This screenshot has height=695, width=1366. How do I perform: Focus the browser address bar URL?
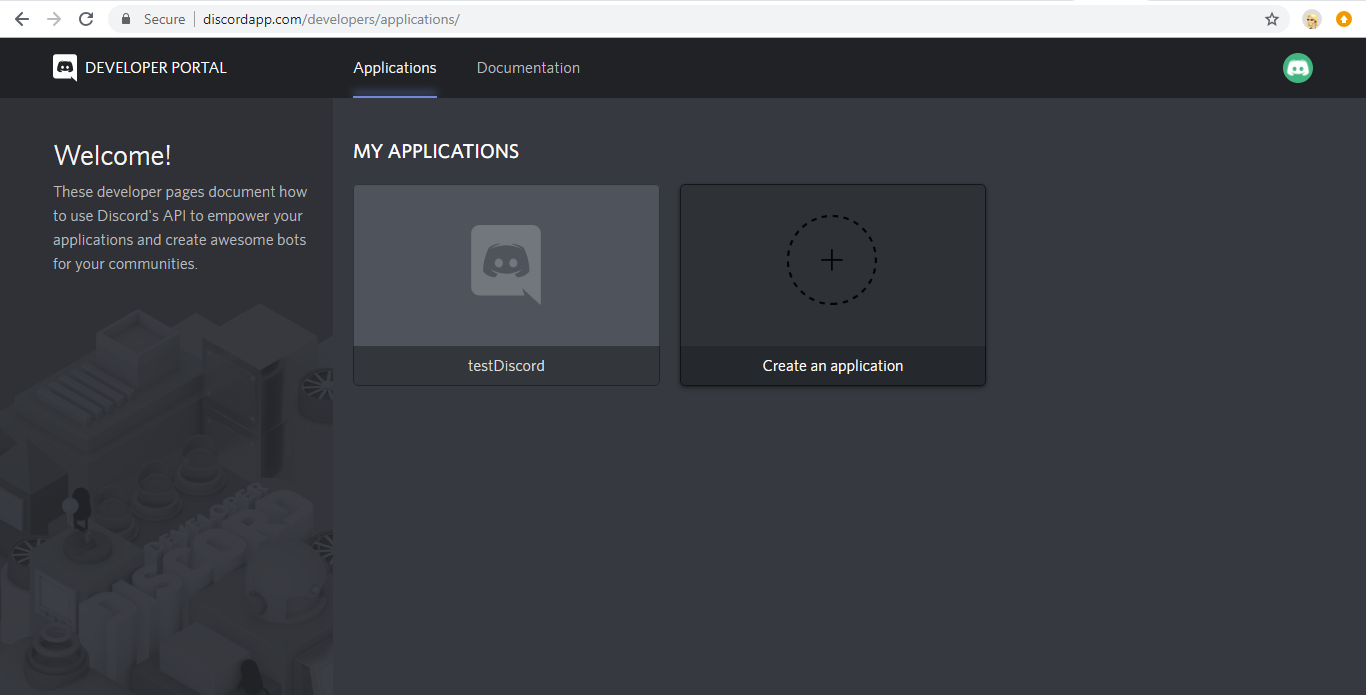331,19
